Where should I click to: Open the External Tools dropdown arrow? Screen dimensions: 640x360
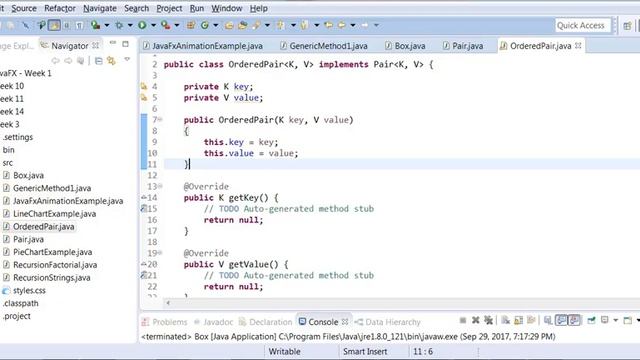point(177,26)
